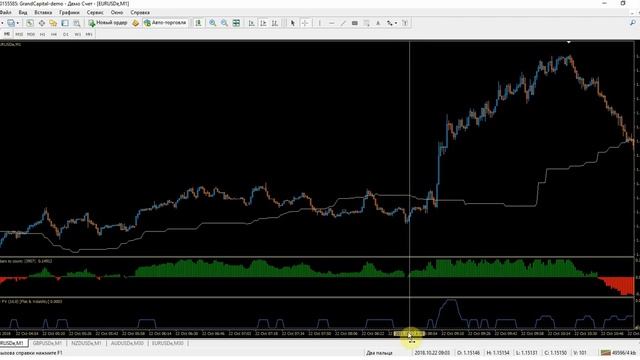Image resolution: width=640 pixels, height=360 pixels.
Task: Open the Navigator panel icon
Action: point(53,23)
